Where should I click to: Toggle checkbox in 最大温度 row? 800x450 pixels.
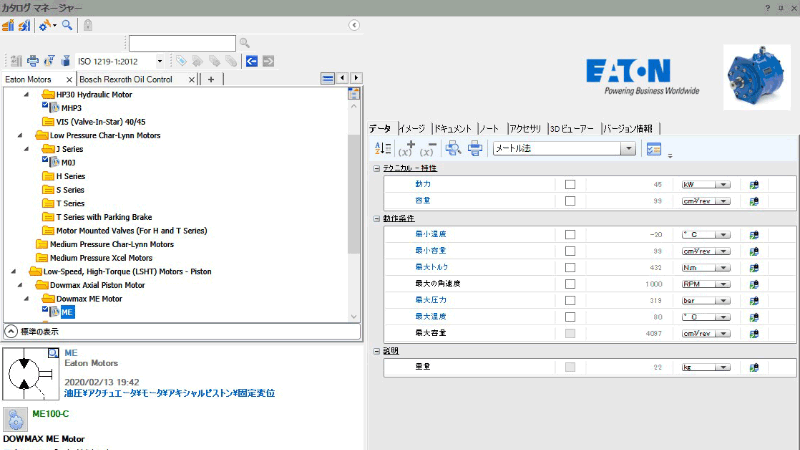[x=570, y=317]
